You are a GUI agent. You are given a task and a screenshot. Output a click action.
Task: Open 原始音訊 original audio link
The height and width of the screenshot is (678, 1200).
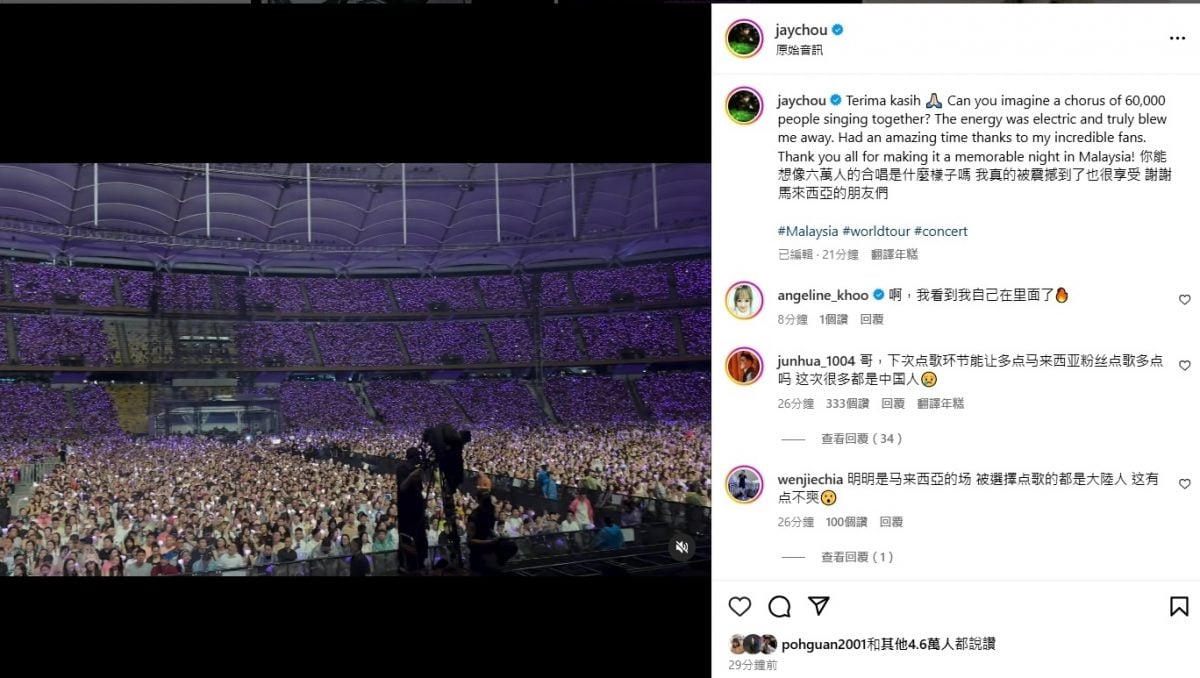(x=799, y=50)
